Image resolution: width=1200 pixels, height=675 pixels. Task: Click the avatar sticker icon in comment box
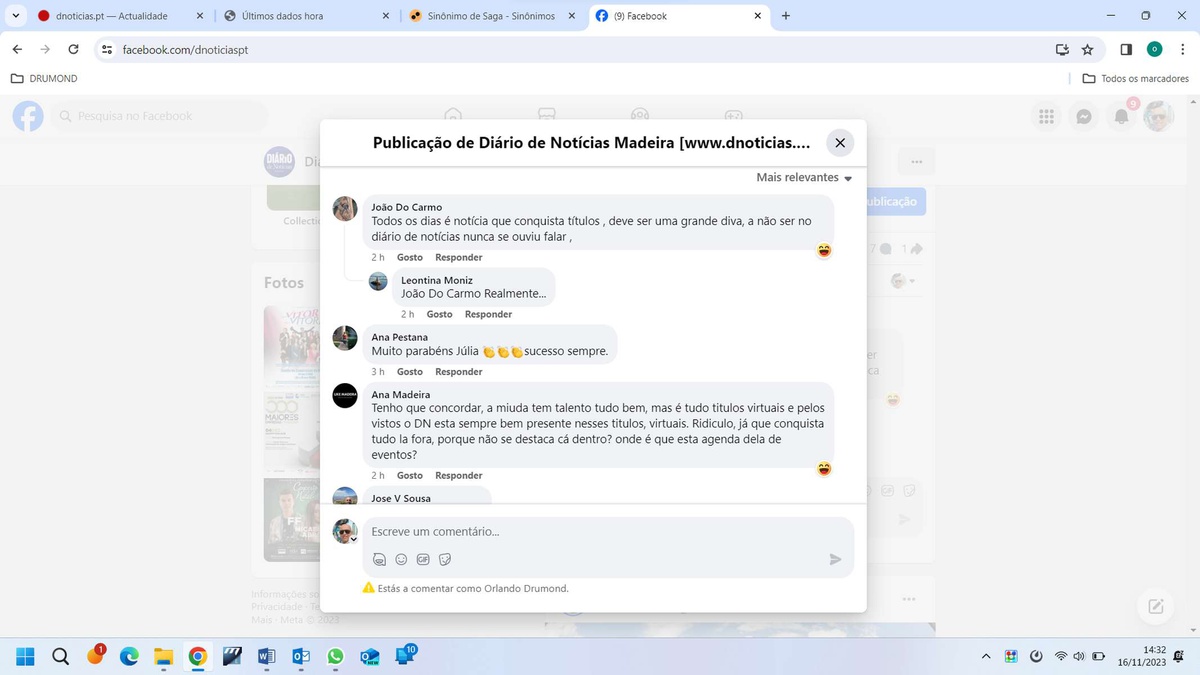point(379,560)
